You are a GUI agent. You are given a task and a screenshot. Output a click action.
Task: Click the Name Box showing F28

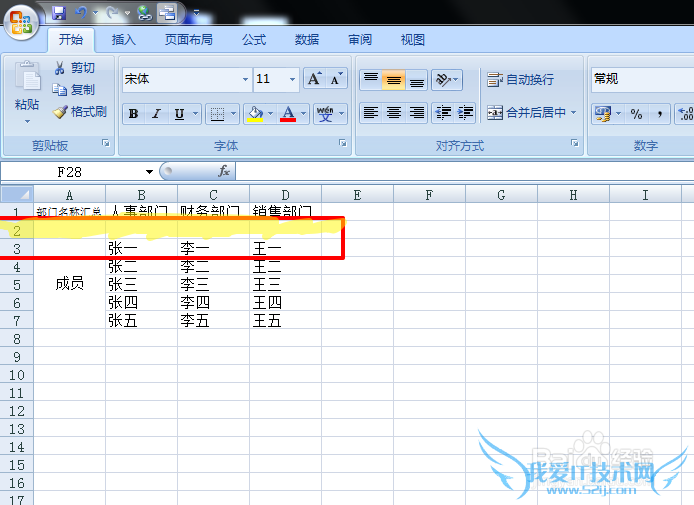point(71,172)
